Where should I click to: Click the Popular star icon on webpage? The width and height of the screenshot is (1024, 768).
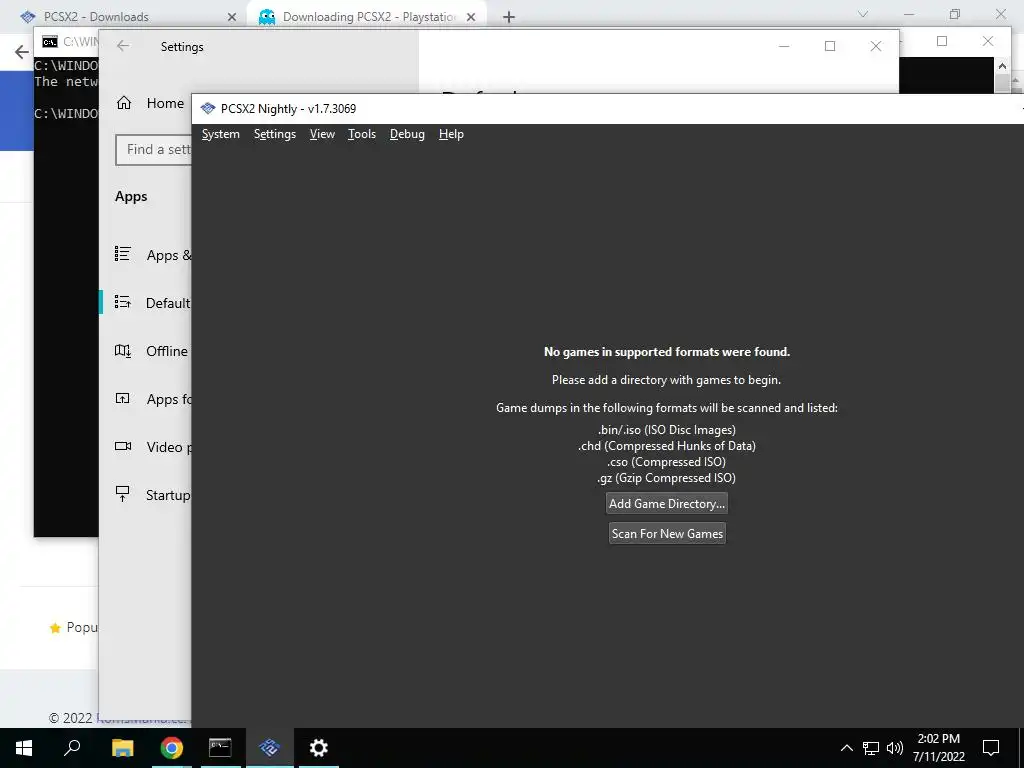(55, 628)
